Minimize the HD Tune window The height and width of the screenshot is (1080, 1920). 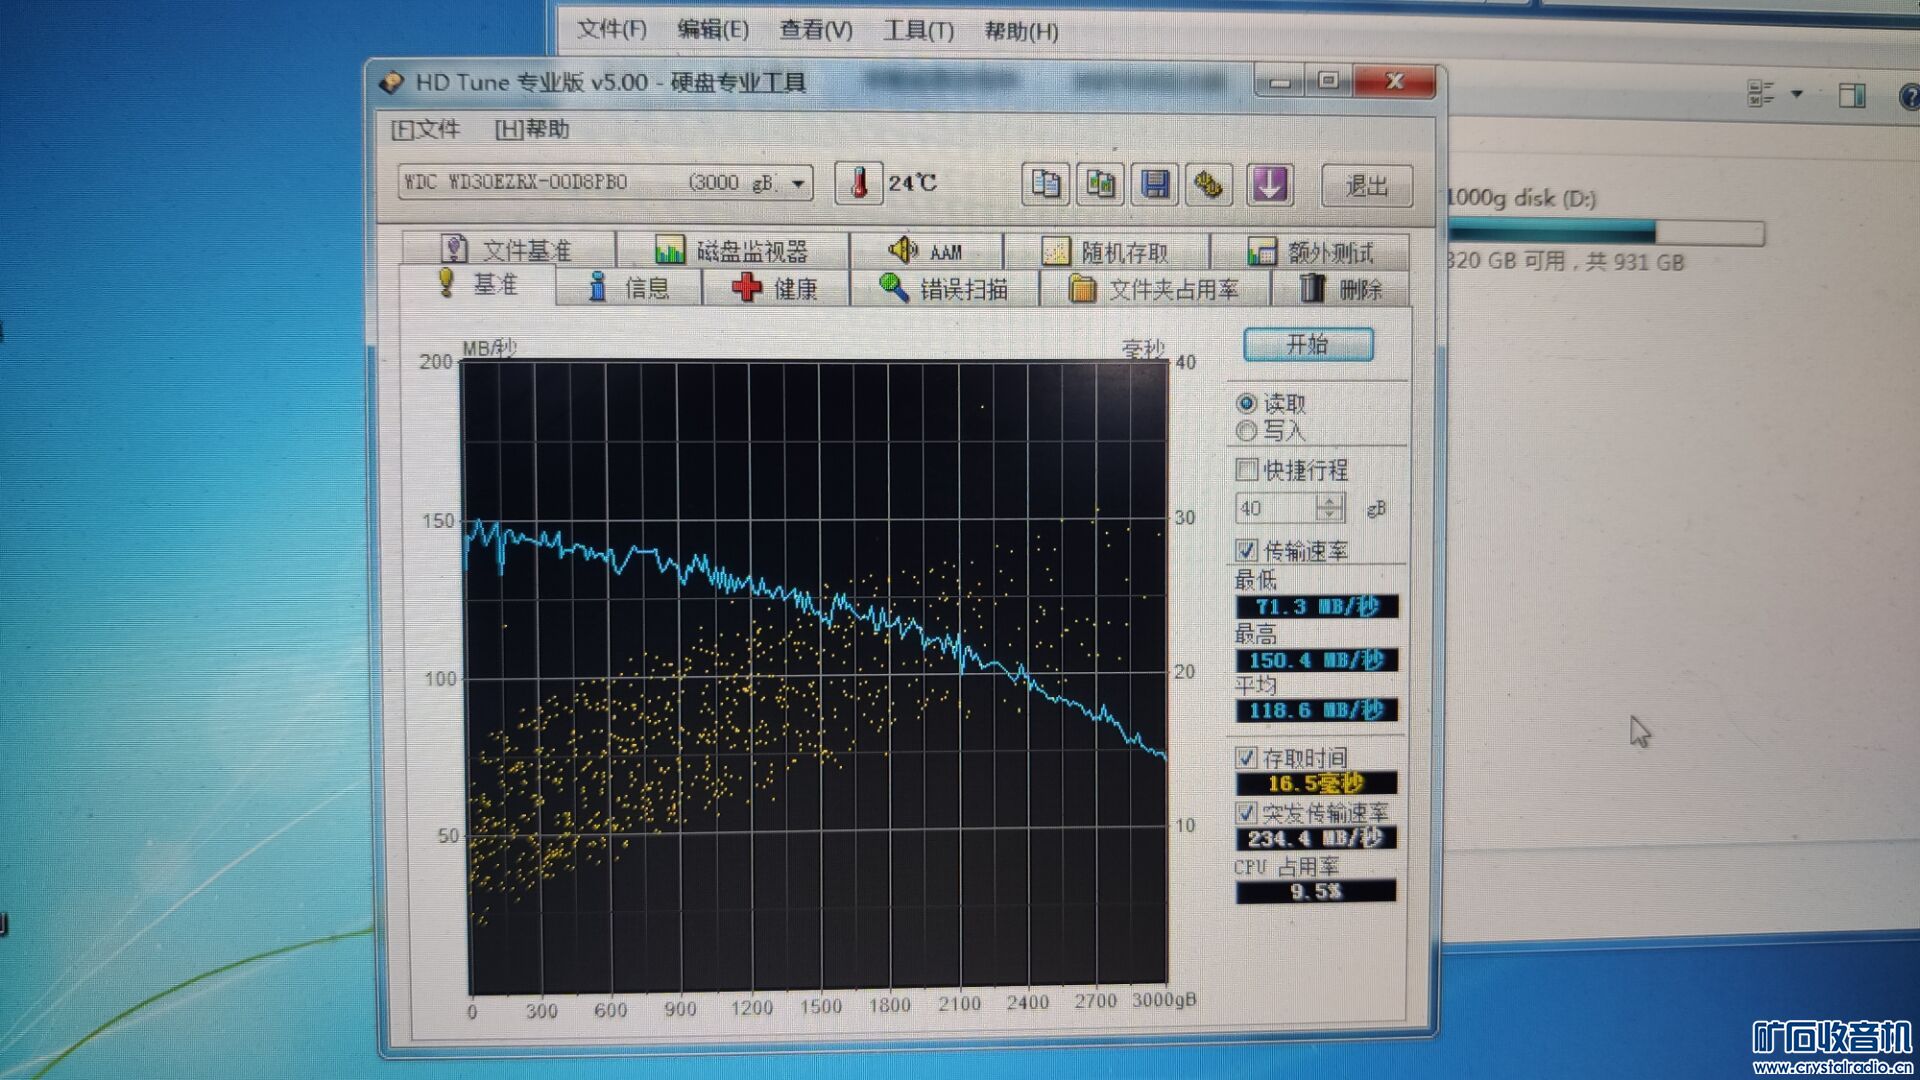(1280, 81)
